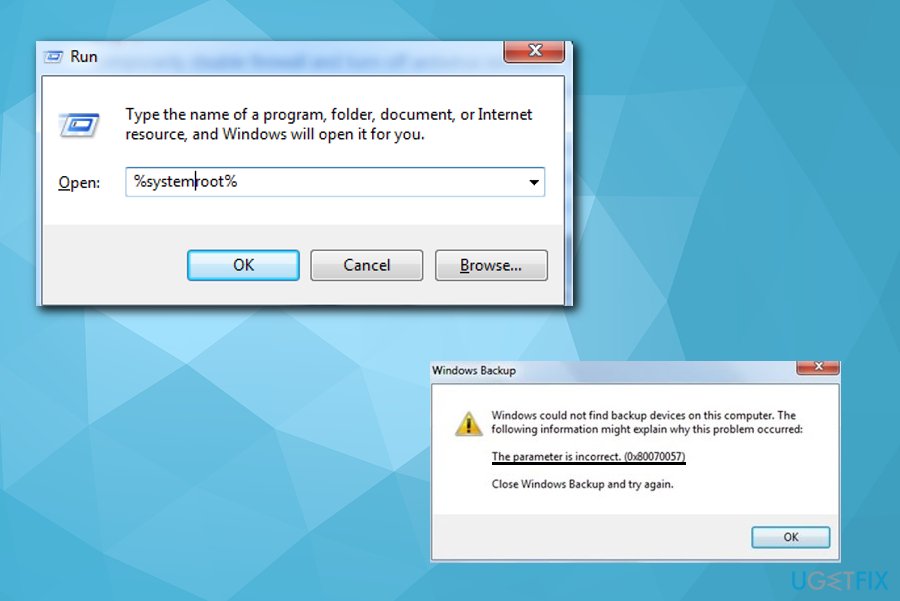The image size is (900, 601).
Task: Close the Run dialog with red X
Action: 534,51
